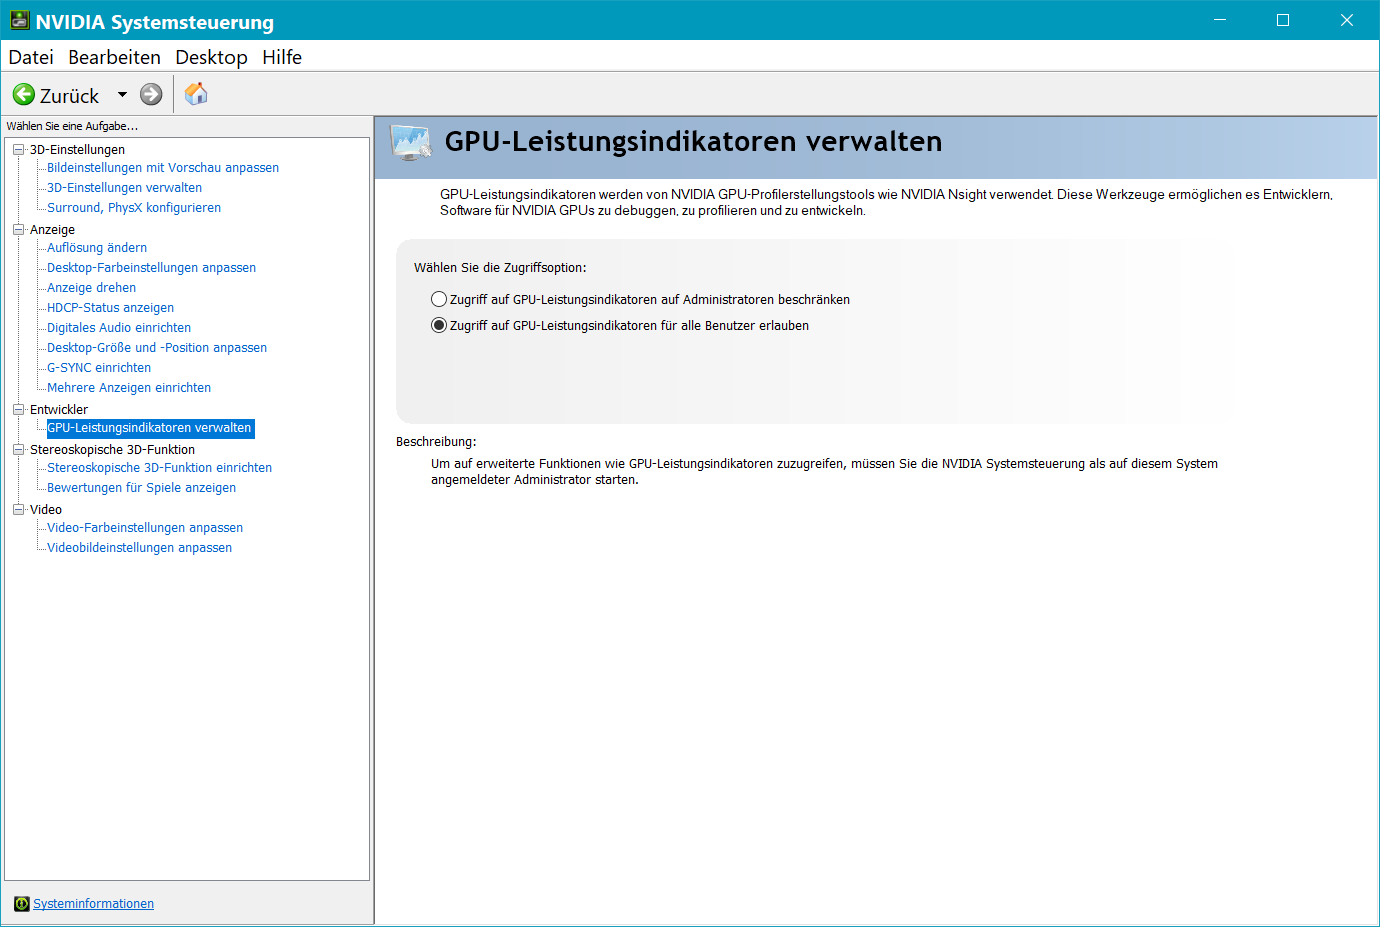Click the green Zurück back arrow
The width and height of the screenshot is (1380, 927).
coord(24,95)
